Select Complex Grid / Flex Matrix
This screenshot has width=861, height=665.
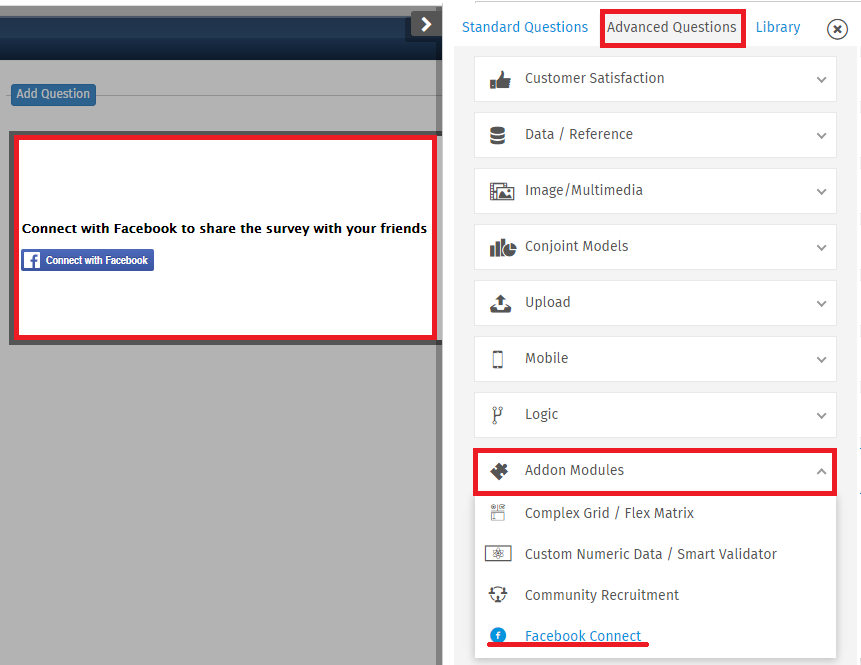pyautogui.click(x=609, y=513)
